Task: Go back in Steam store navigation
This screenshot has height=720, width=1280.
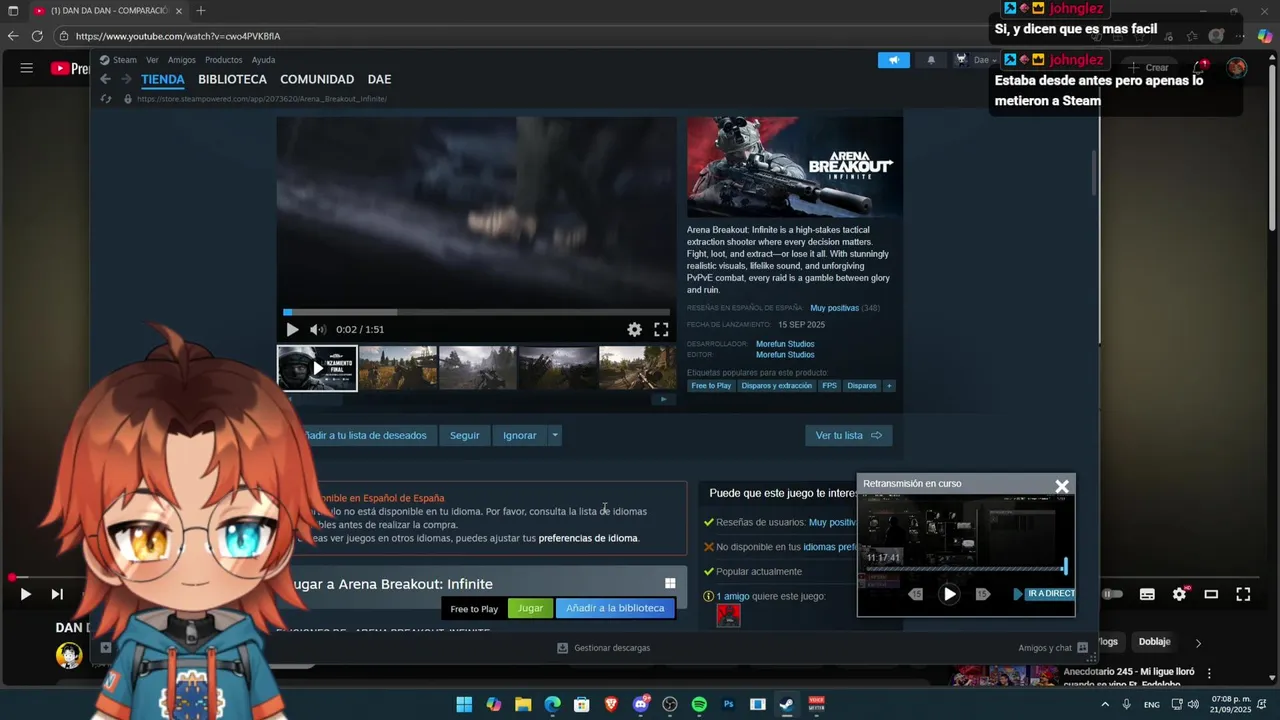Action: [x=105, y=79]
